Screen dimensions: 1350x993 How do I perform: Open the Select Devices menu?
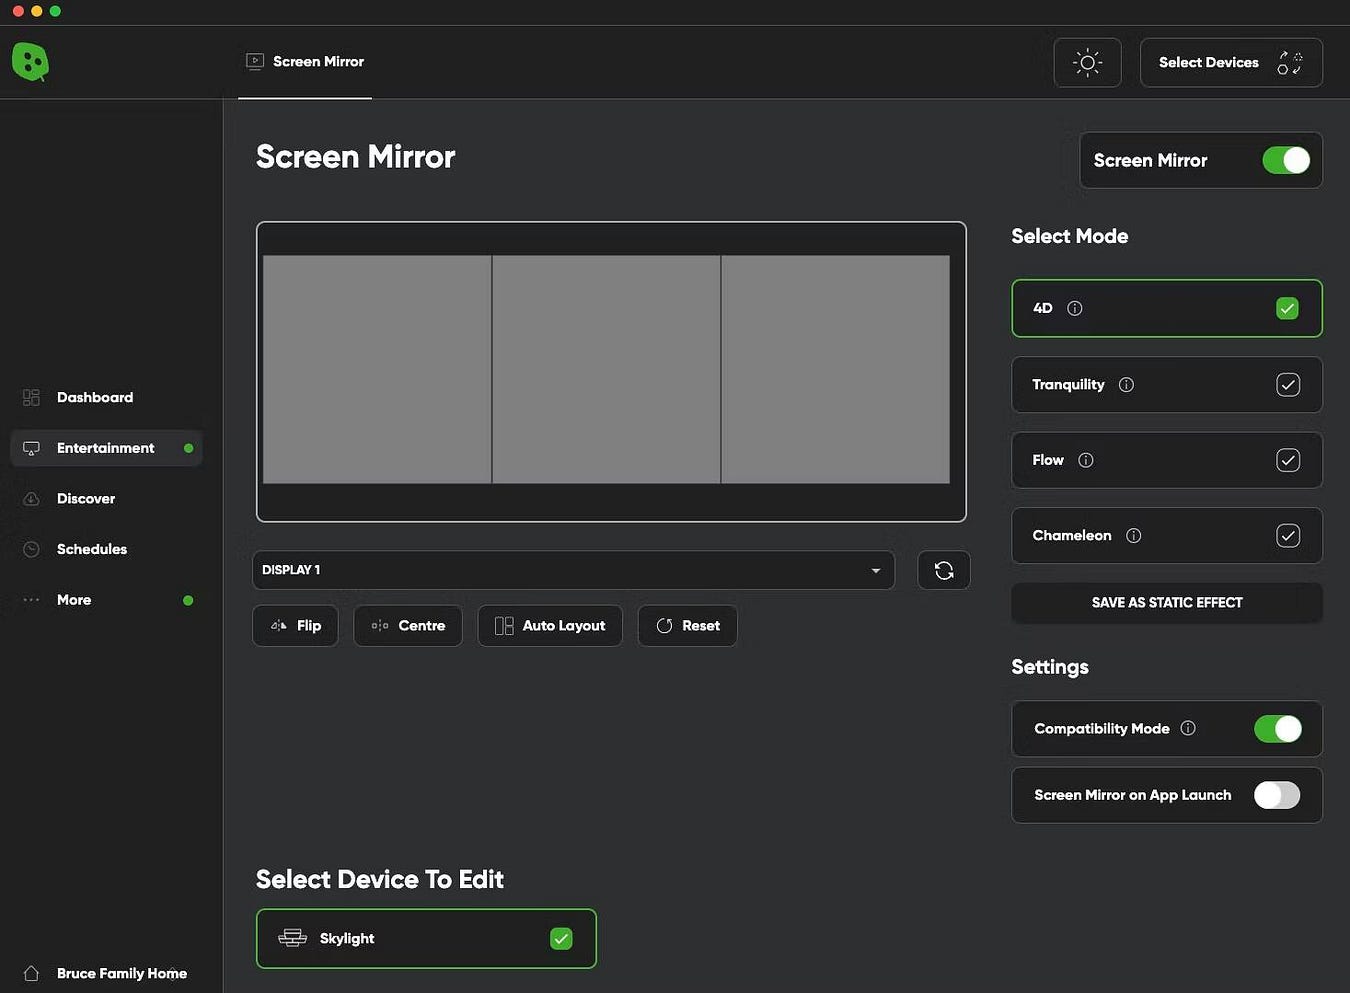[x=1230, y=63]
